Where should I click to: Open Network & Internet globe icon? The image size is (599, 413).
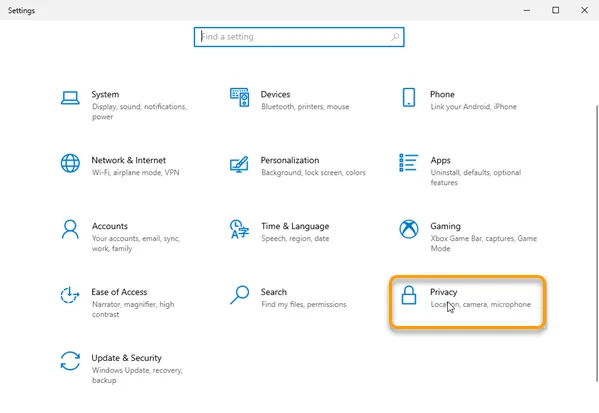pos(70,163)
